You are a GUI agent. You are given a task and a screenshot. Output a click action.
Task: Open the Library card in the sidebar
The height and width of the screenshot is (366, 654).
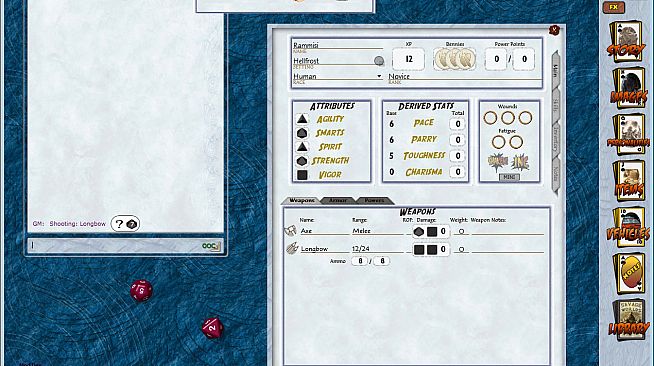pyautogui.click(x=629, y=320)
